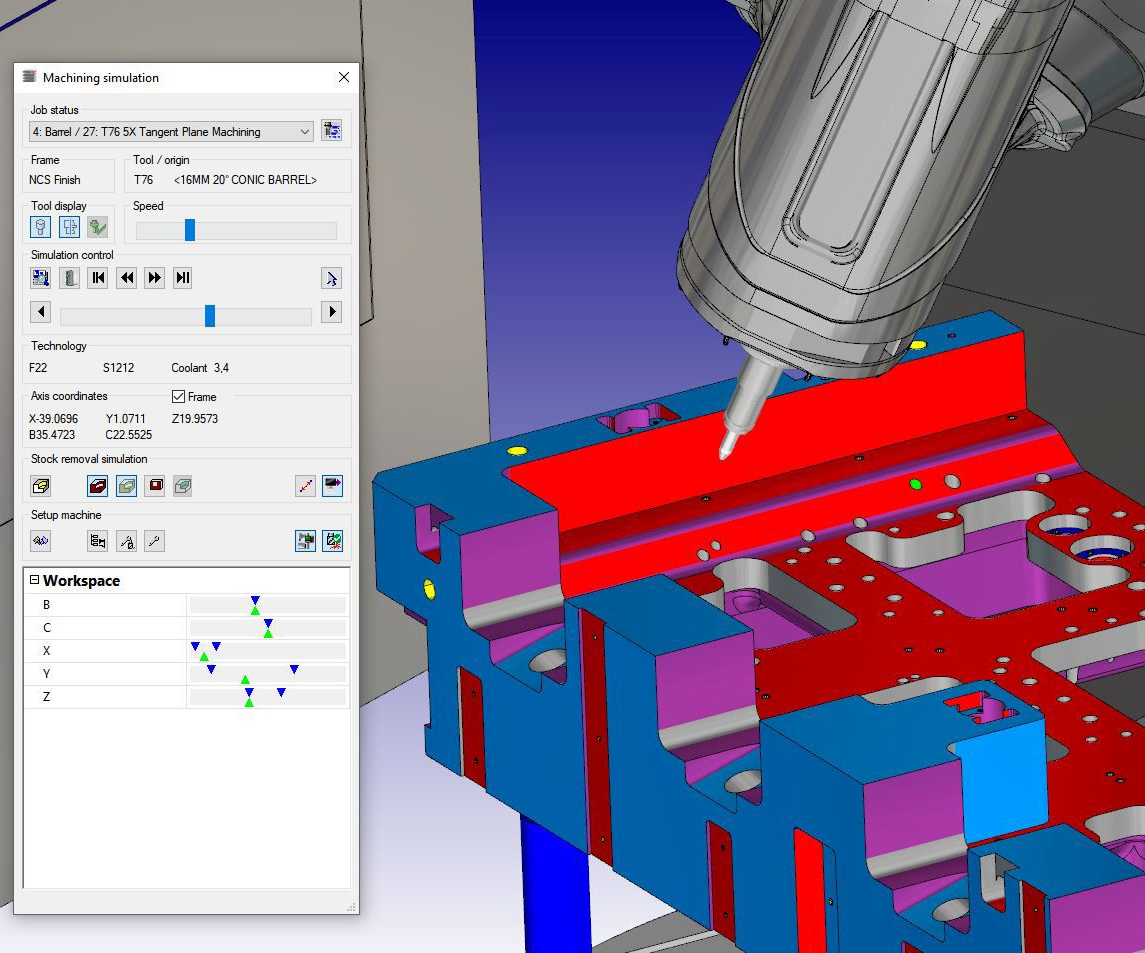This screenshot has width=1145, height=953.
Task: Click the resize grip of the Machining simulation dialog
Action: 351,906
